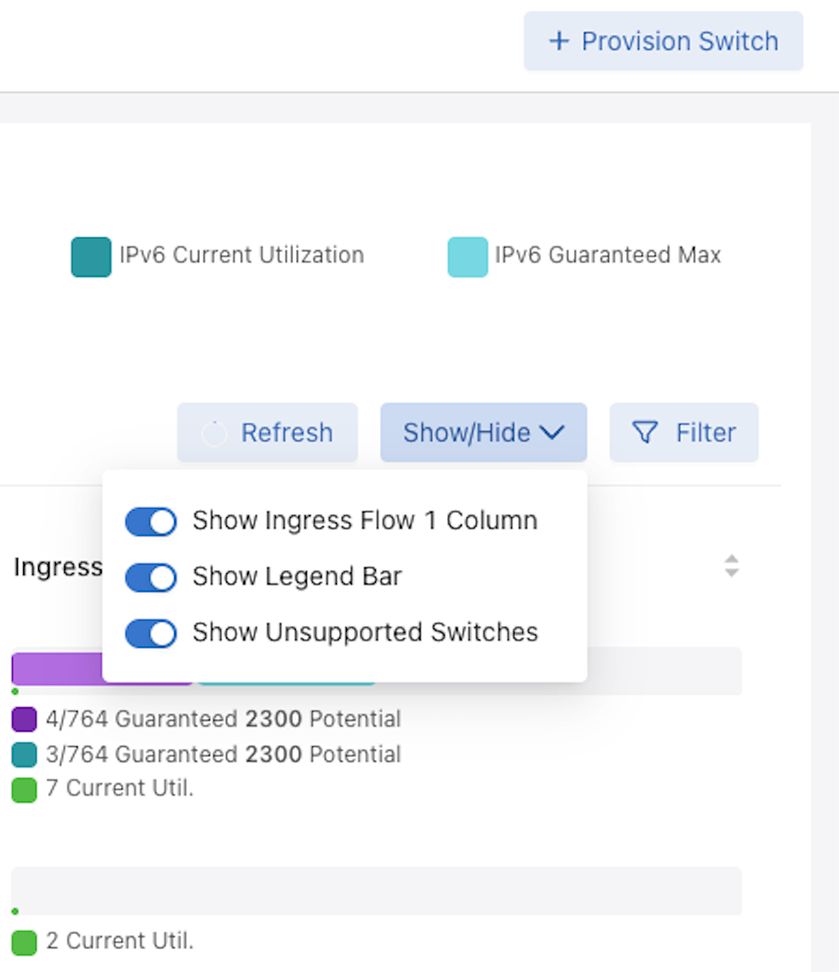Click the plus icon on Provision Switch

point(559,41)
